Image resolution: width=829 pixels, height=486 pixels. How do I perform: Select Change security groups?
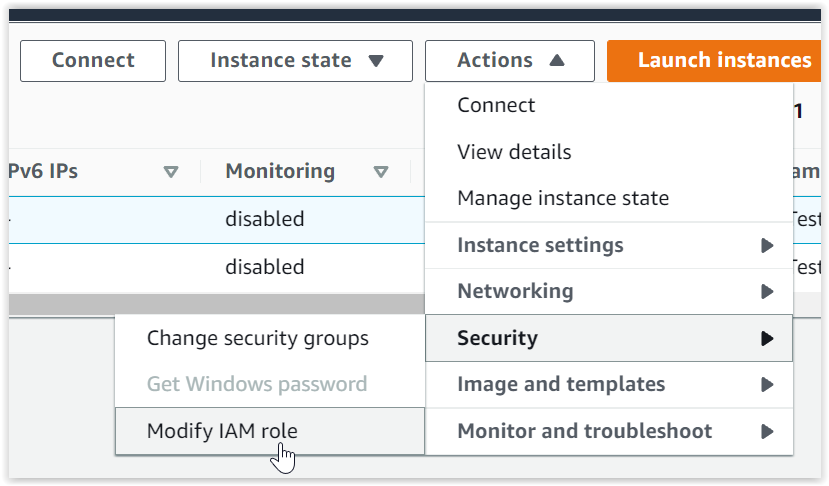pyautogui.click(x=258, y=338)
